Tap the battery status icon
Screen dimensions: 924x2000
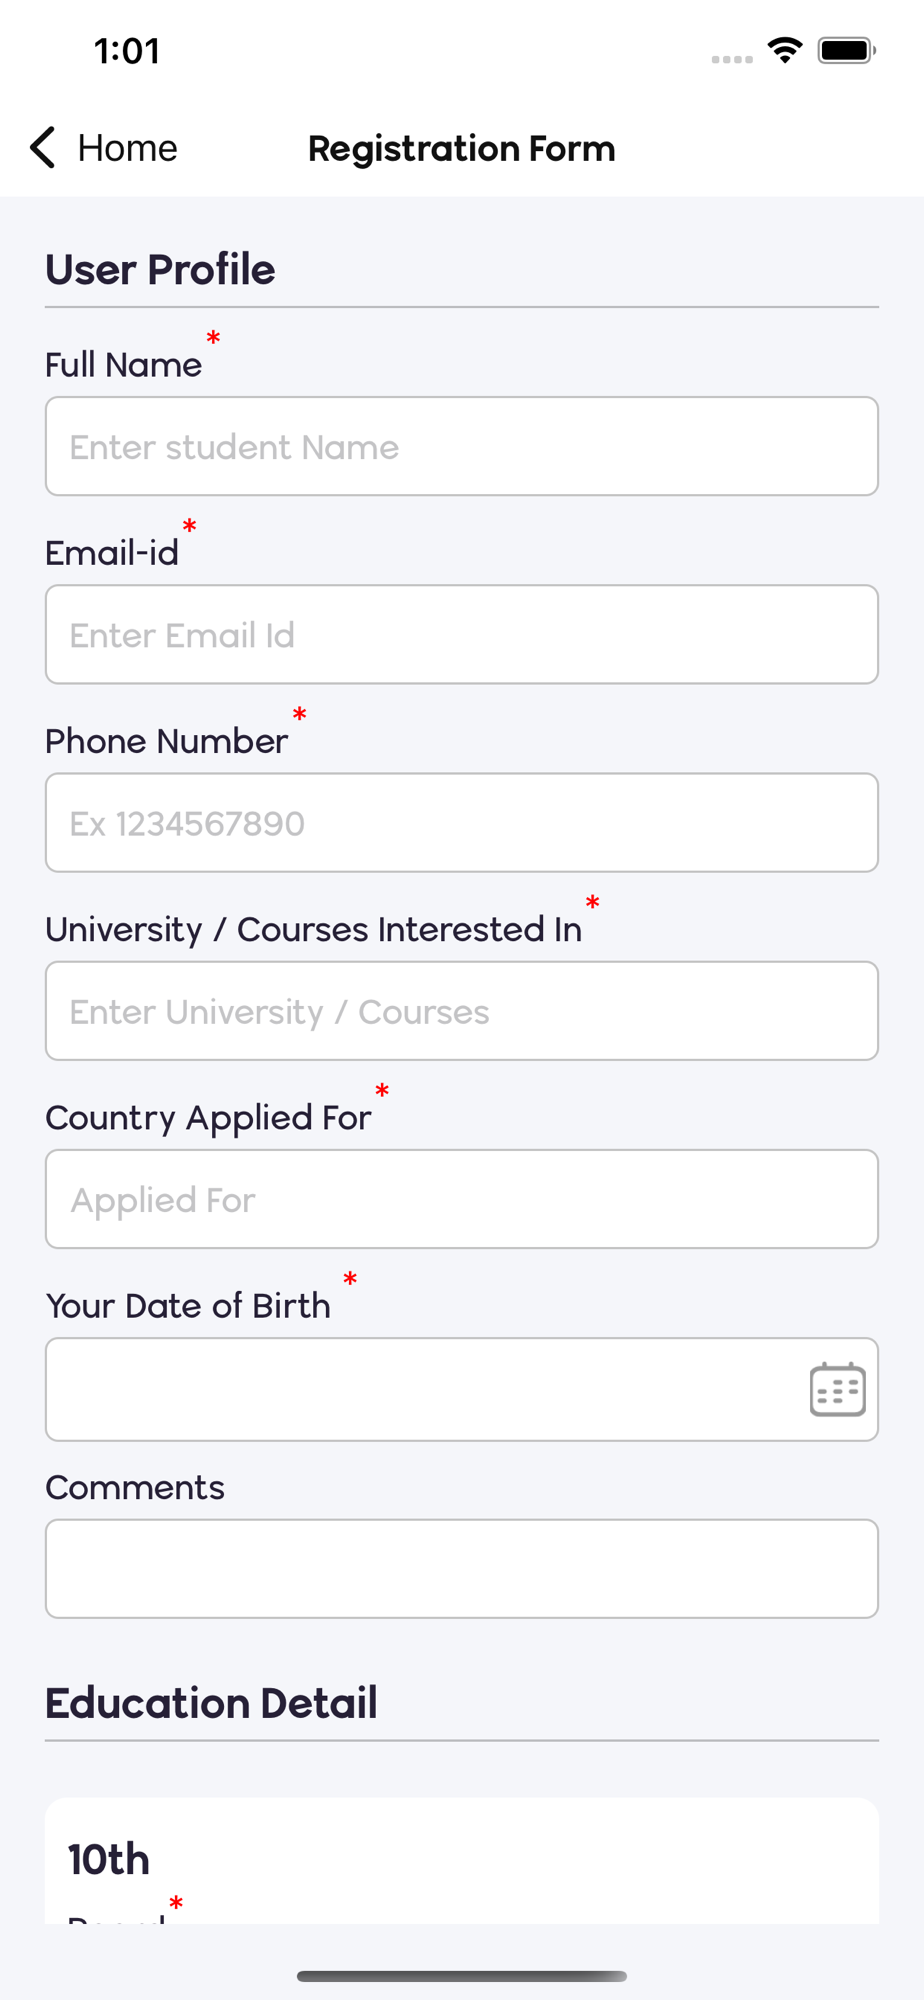846,50
